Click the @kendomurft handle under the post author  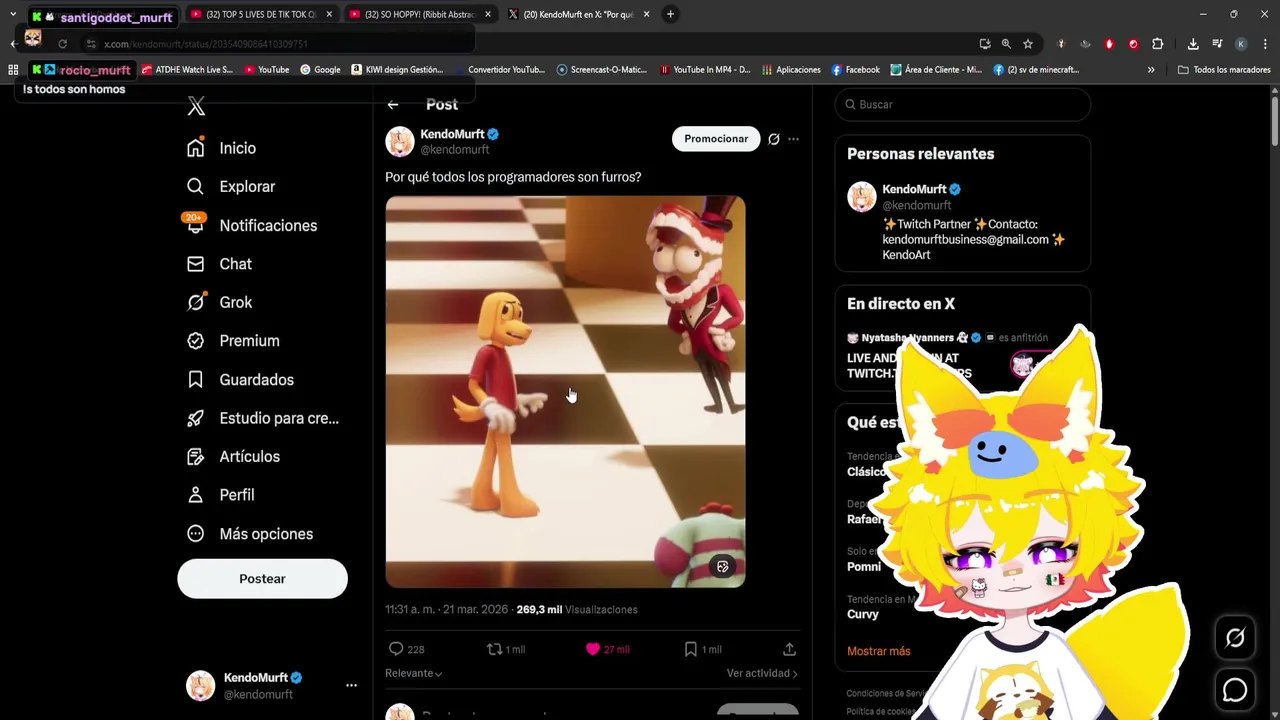pyautogui.click(x=455, y=150)
